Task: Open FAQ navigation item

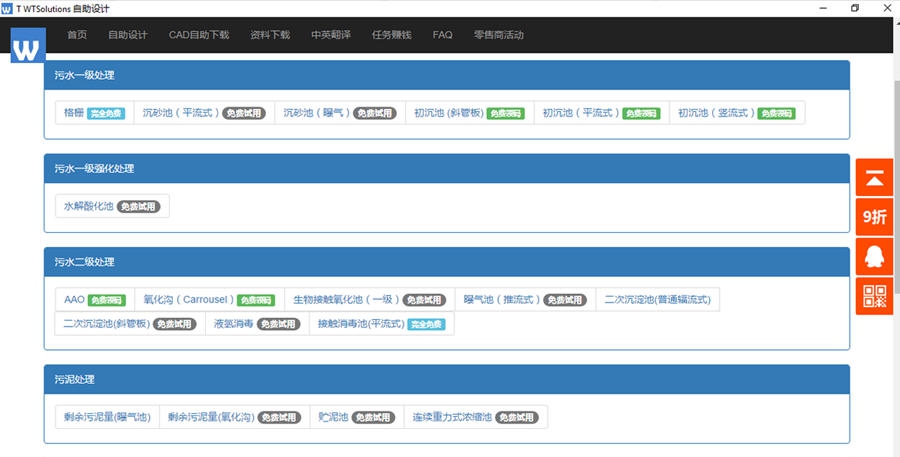Action: click(443, 35)
